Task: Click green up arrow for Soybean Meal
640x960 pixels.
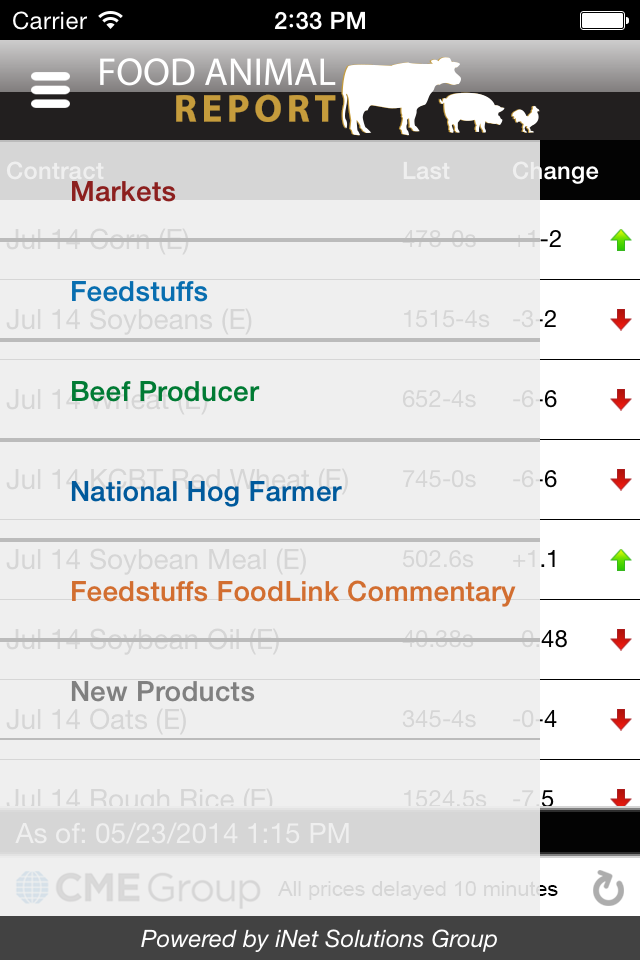Action: click(621, 560)
